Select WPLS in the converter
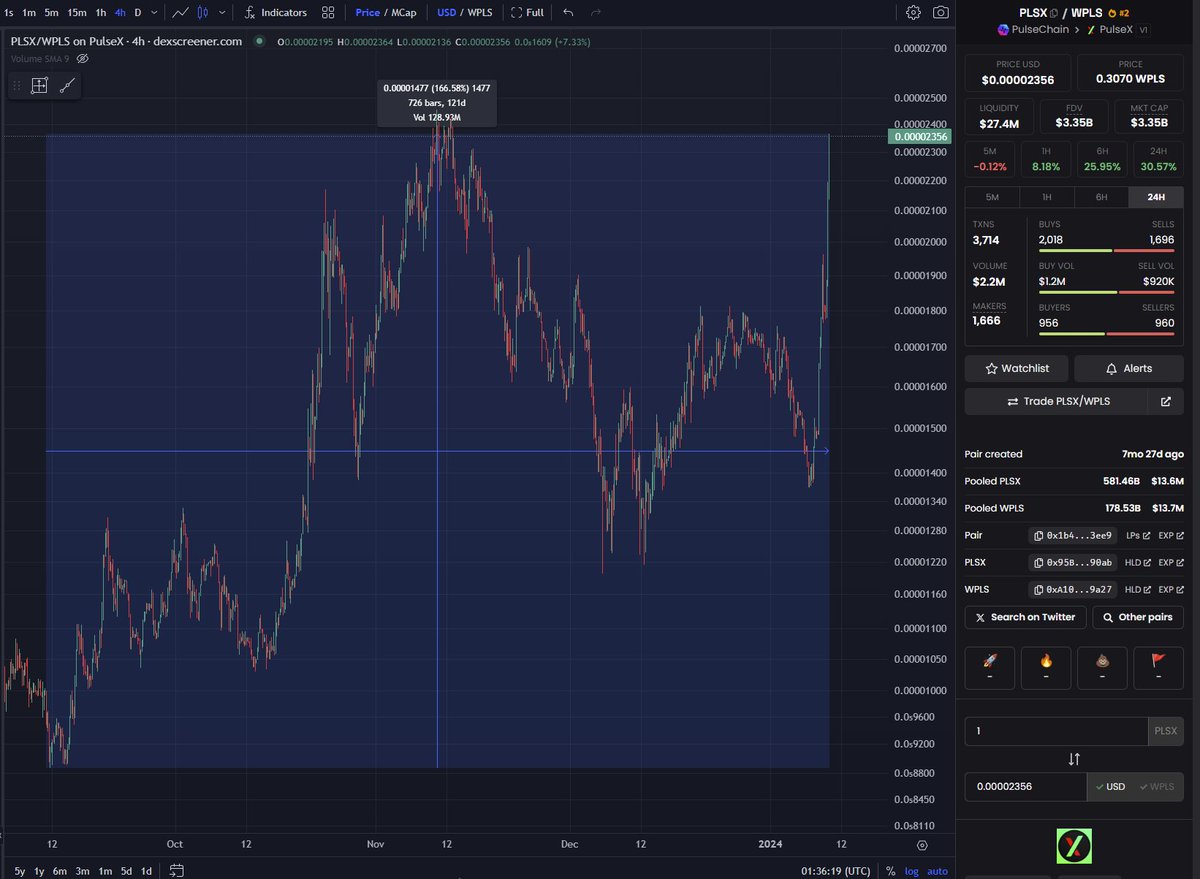The height and width of the screenshot is (879, 1200). pyautogui.click(x=1157, y=787)
